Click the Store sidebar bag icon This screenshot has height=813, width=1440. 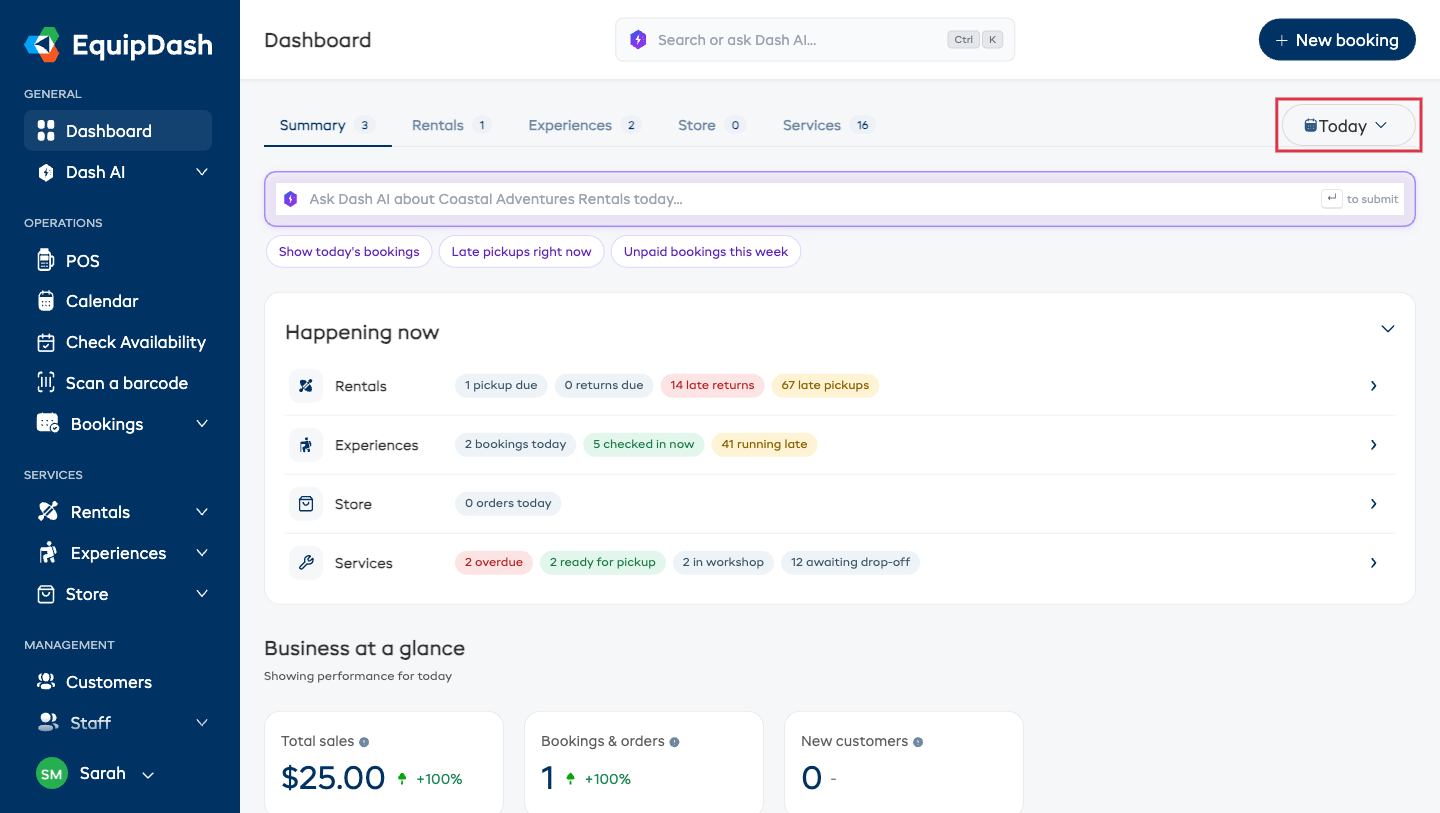(45, 594)
